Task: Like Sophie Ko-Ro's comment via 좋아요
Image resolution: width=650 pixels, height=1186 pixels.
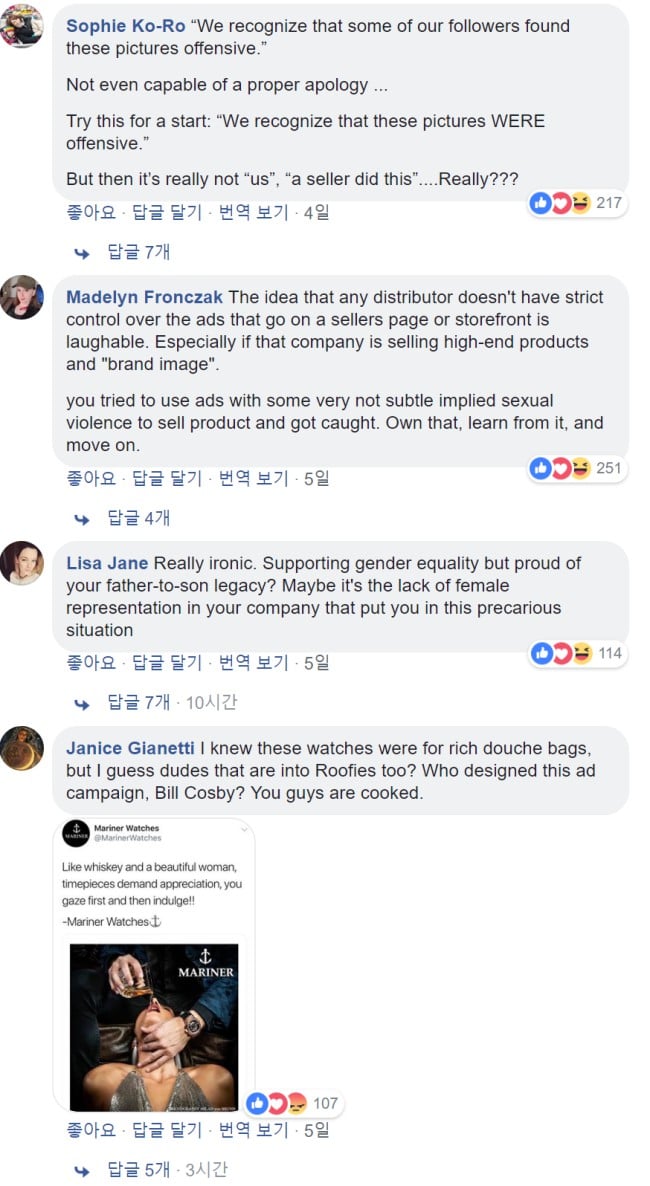Action: tap(91, 212)
